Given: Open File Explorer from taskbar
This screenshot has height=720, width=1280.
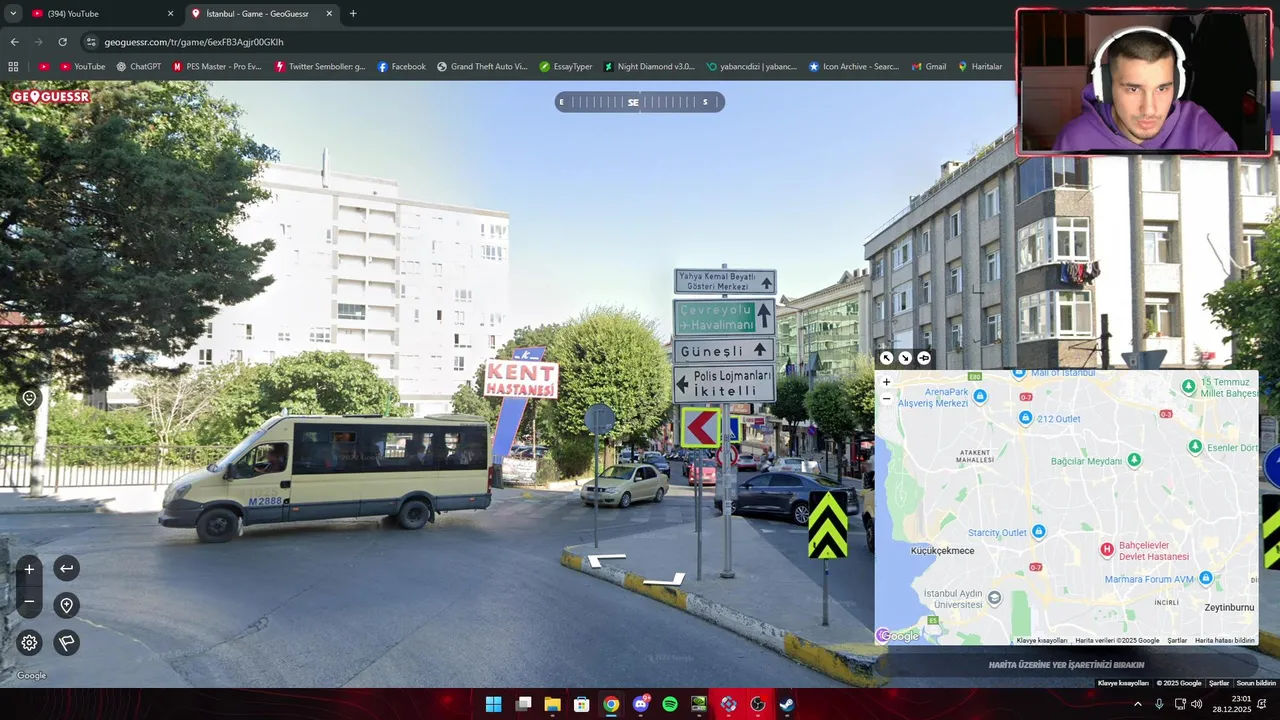Looking at the screenshot, I should (552, 704).
